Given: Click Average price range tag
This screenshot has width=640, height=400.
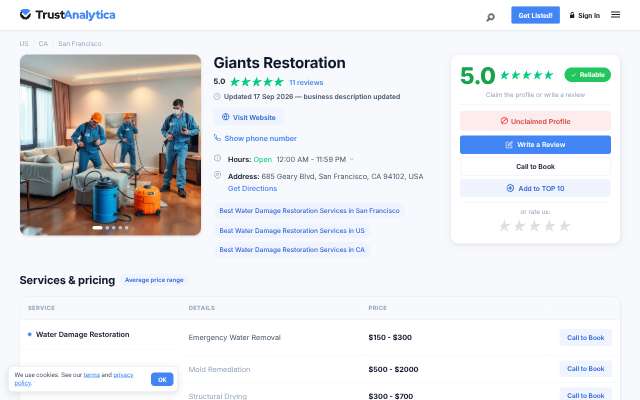Looking at the screenshot, I should (x=154, y=280).
